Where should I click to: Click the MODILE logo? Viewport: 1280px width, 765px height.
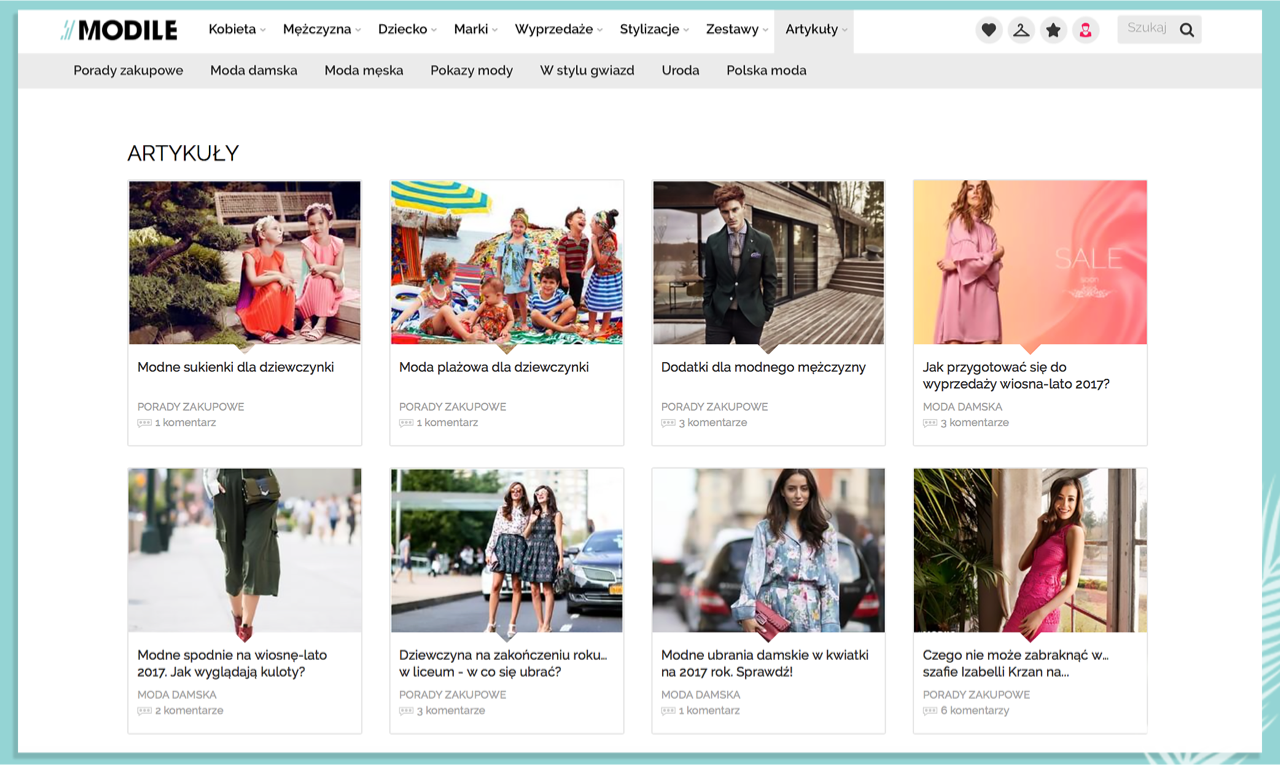(119, 30)
